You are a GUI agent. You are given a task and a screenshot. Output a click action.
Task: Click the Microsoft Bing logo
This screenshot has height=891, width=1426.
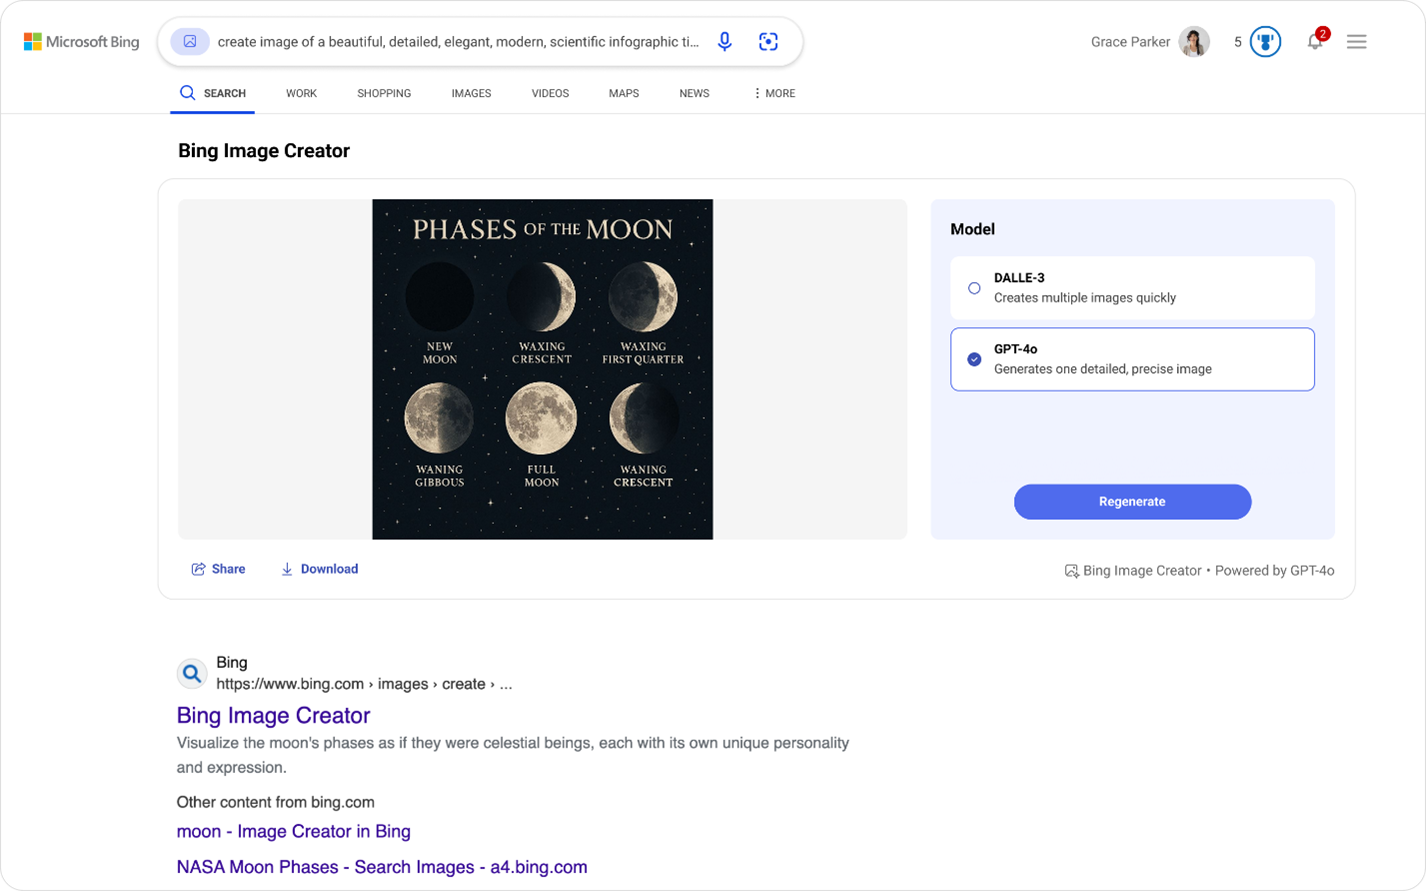[x=81, y=41]
